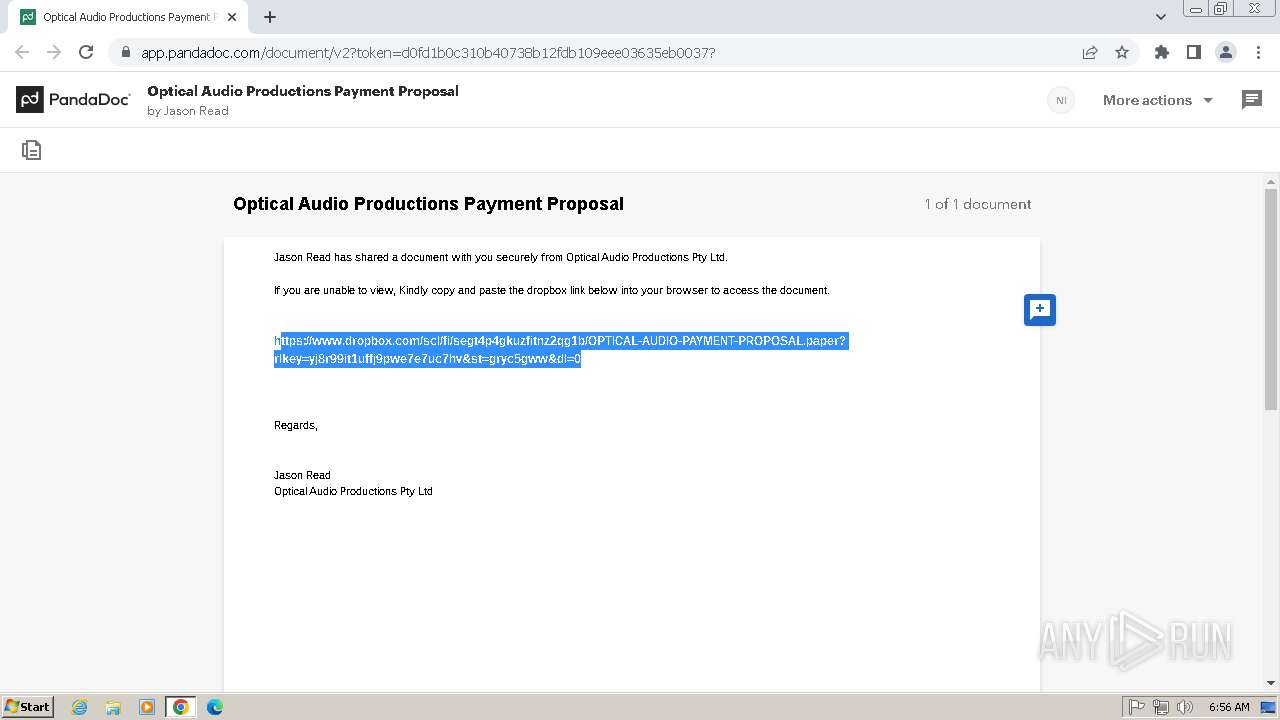
Task: Open a new browser tab
Action: pyautogui.click(x=270, y=17)
